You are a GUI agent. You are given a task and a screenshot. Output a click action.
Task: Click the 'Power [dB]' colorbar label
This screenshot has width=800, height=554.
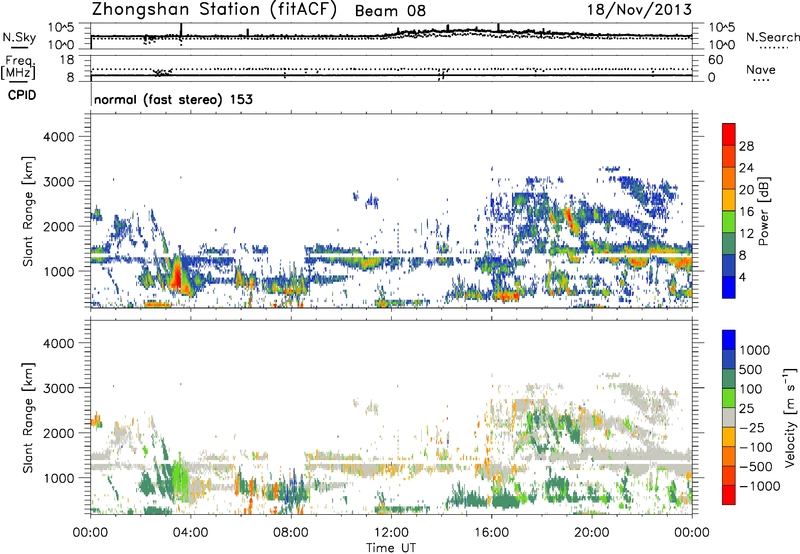(x=764, y=211)
